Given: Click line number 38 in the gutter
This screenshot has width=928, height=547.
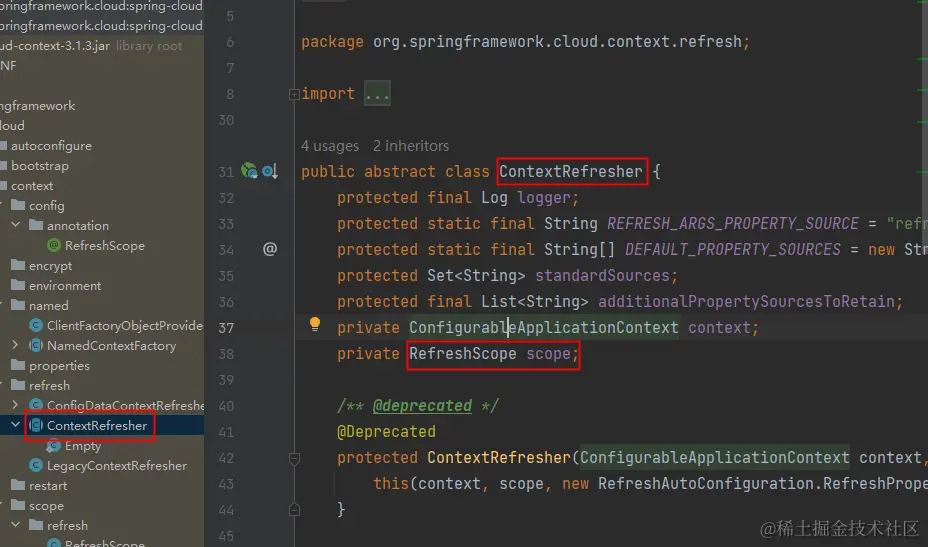Looking at the screenshot, I should coord(226,354).
